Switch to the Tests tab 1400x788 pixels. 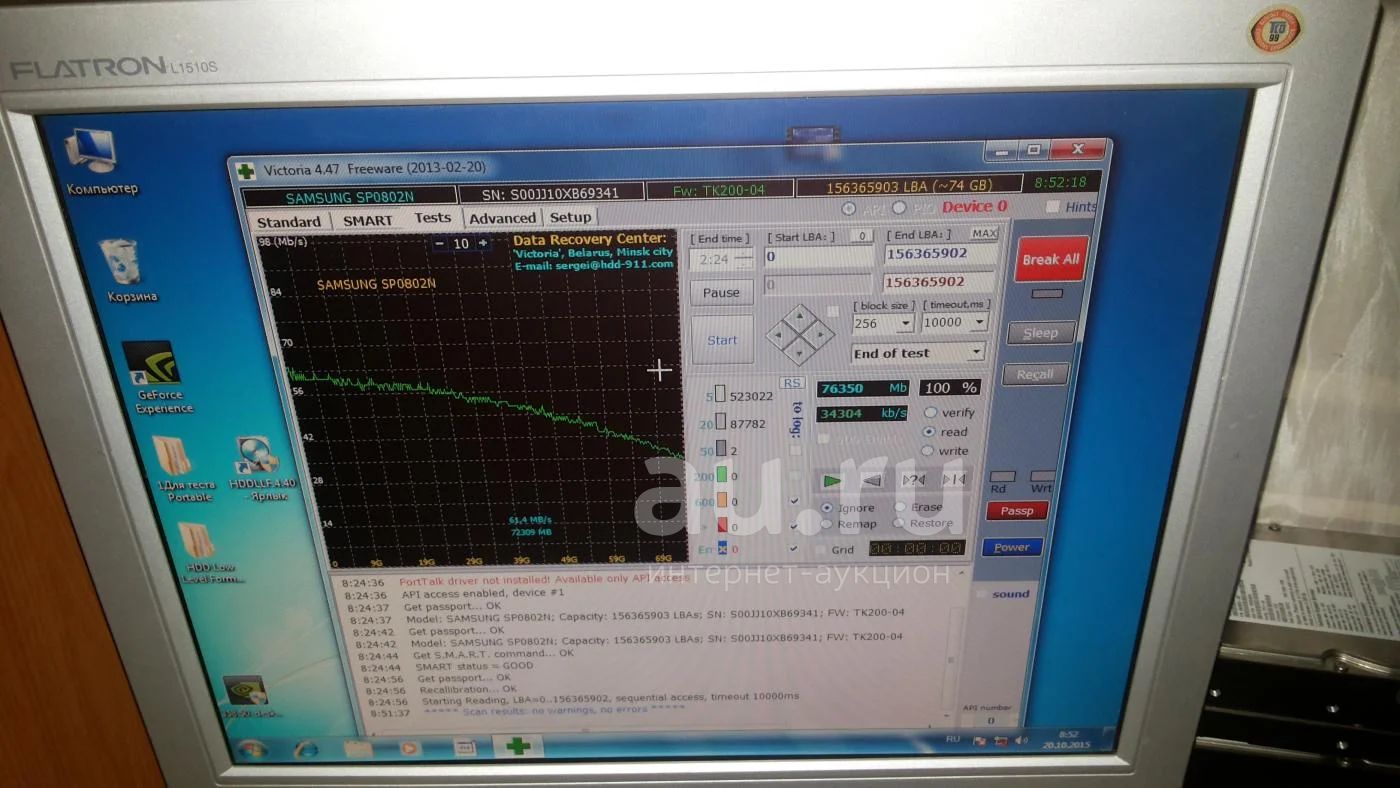[x=433, y=218]
